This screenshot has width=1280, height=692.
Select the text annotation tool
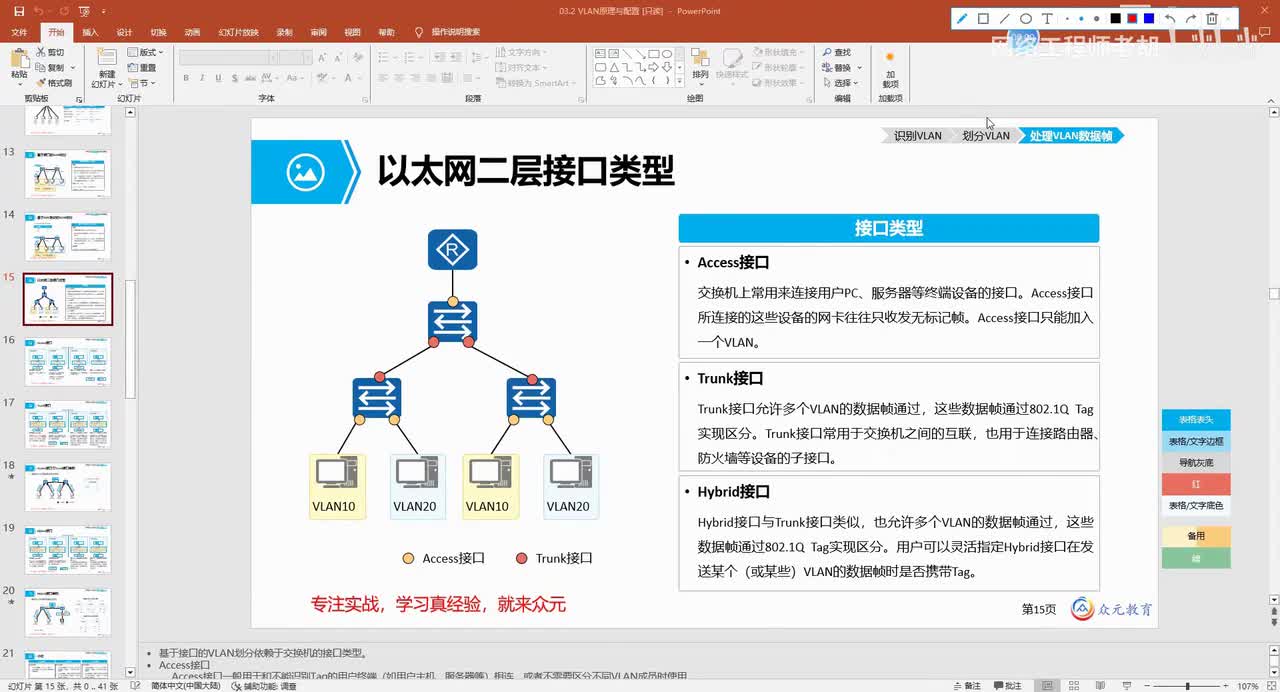1047,18
